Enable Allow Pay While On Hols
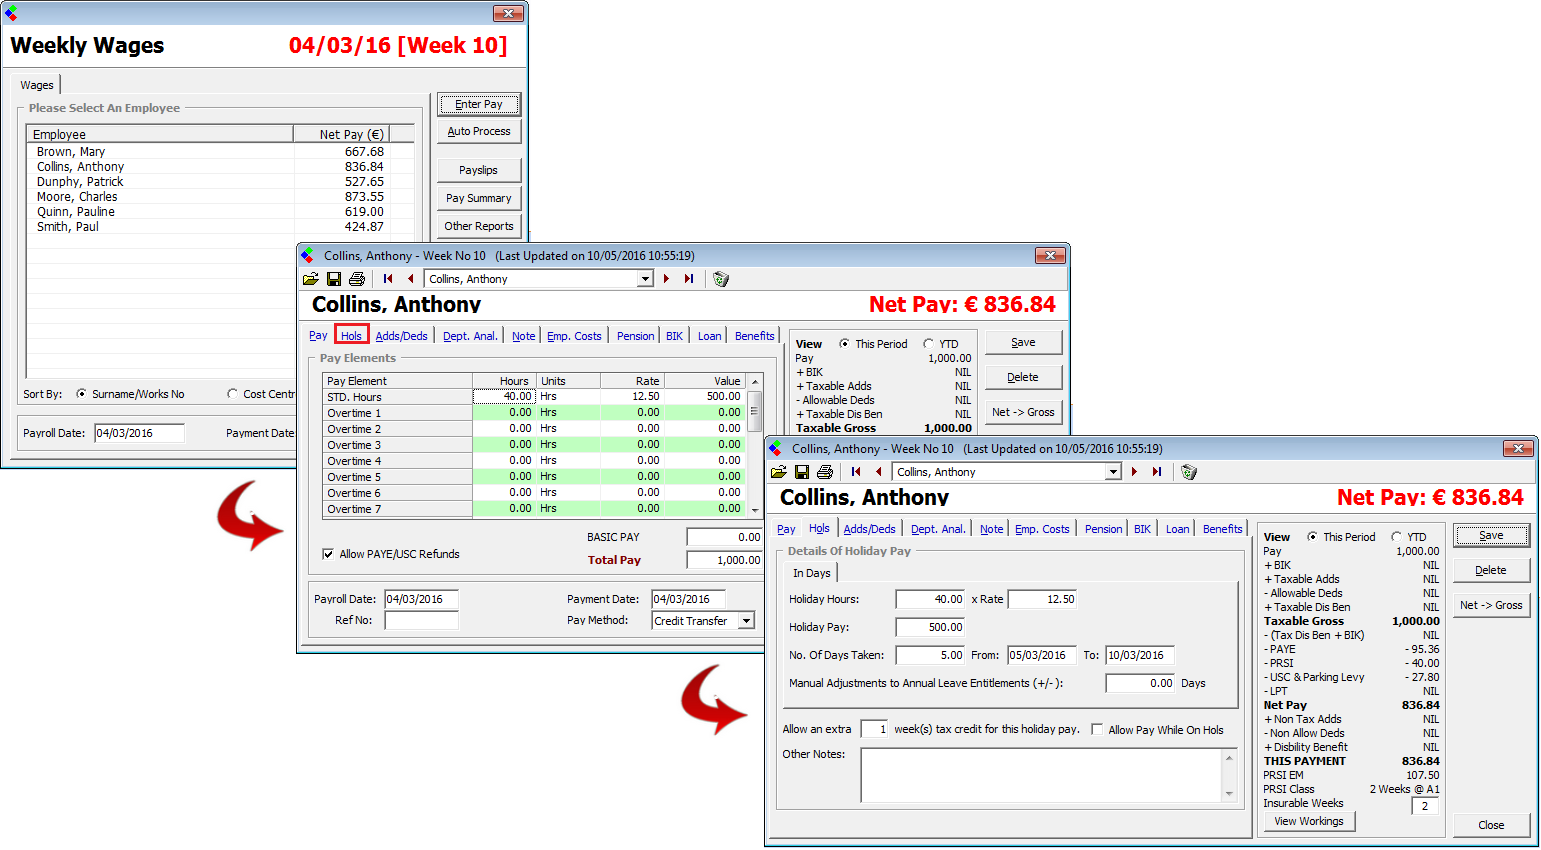This screenshot has height=850, width=1541. click(x=1097, y=730)
